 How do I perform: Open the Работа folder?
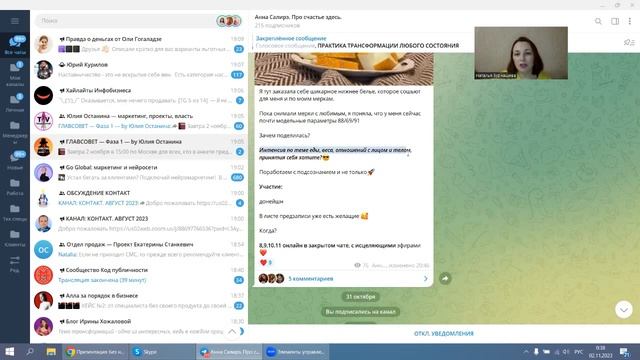point(15,187)
